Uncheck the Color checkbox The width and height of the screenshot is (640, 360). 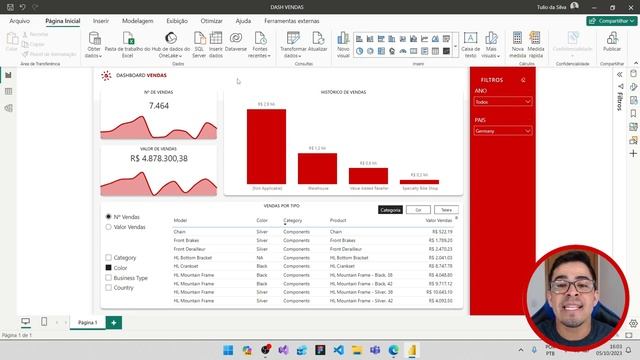pos(109,268)
